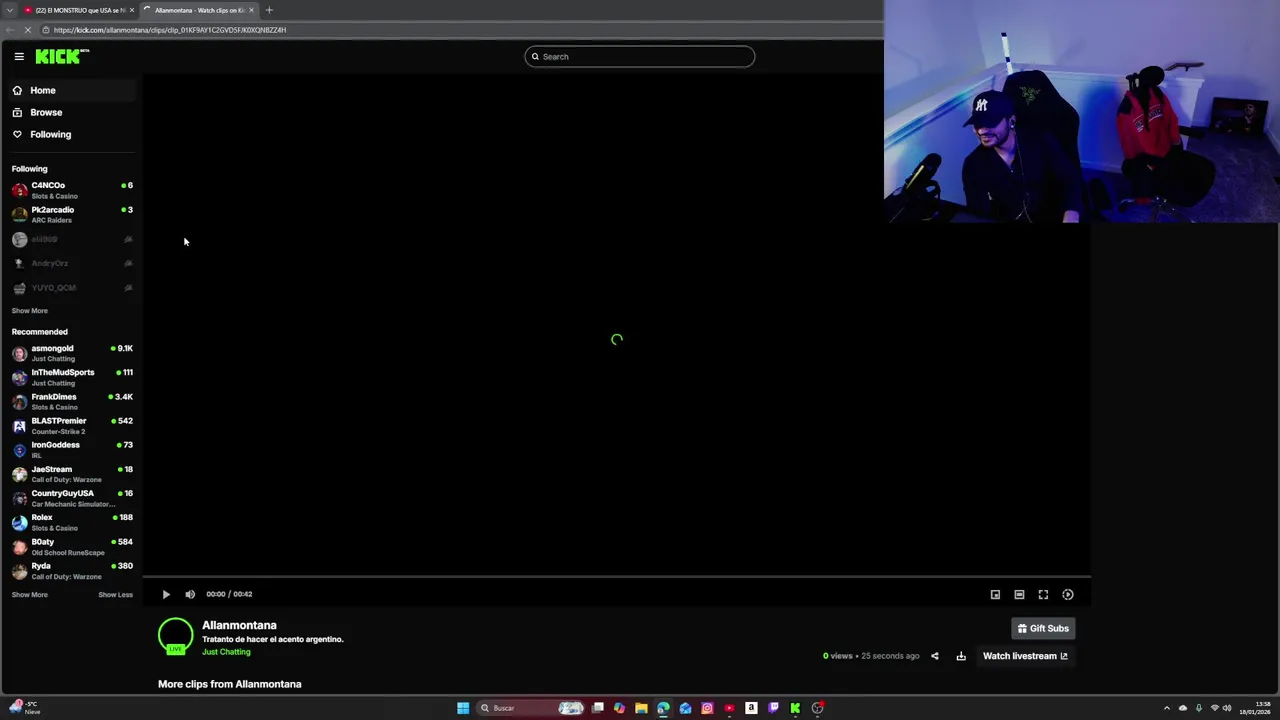Open IronGoddess IRL channel
The image size is (1280, 720).
point(70,450)
